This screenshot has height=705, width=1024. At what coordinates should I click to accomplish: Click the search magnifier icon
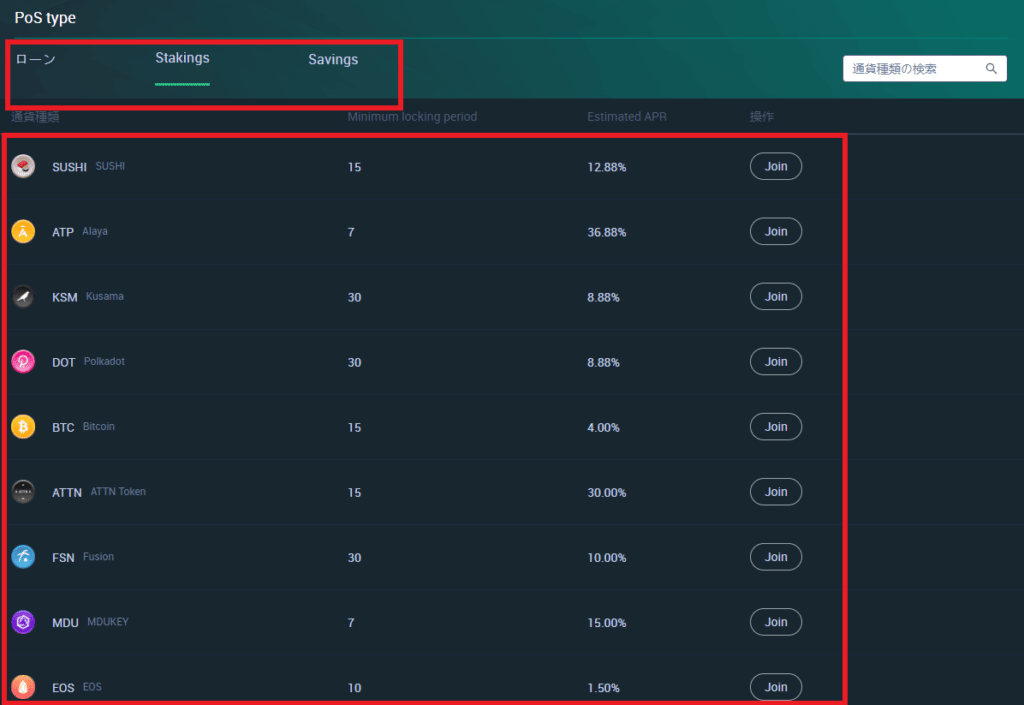991,69
